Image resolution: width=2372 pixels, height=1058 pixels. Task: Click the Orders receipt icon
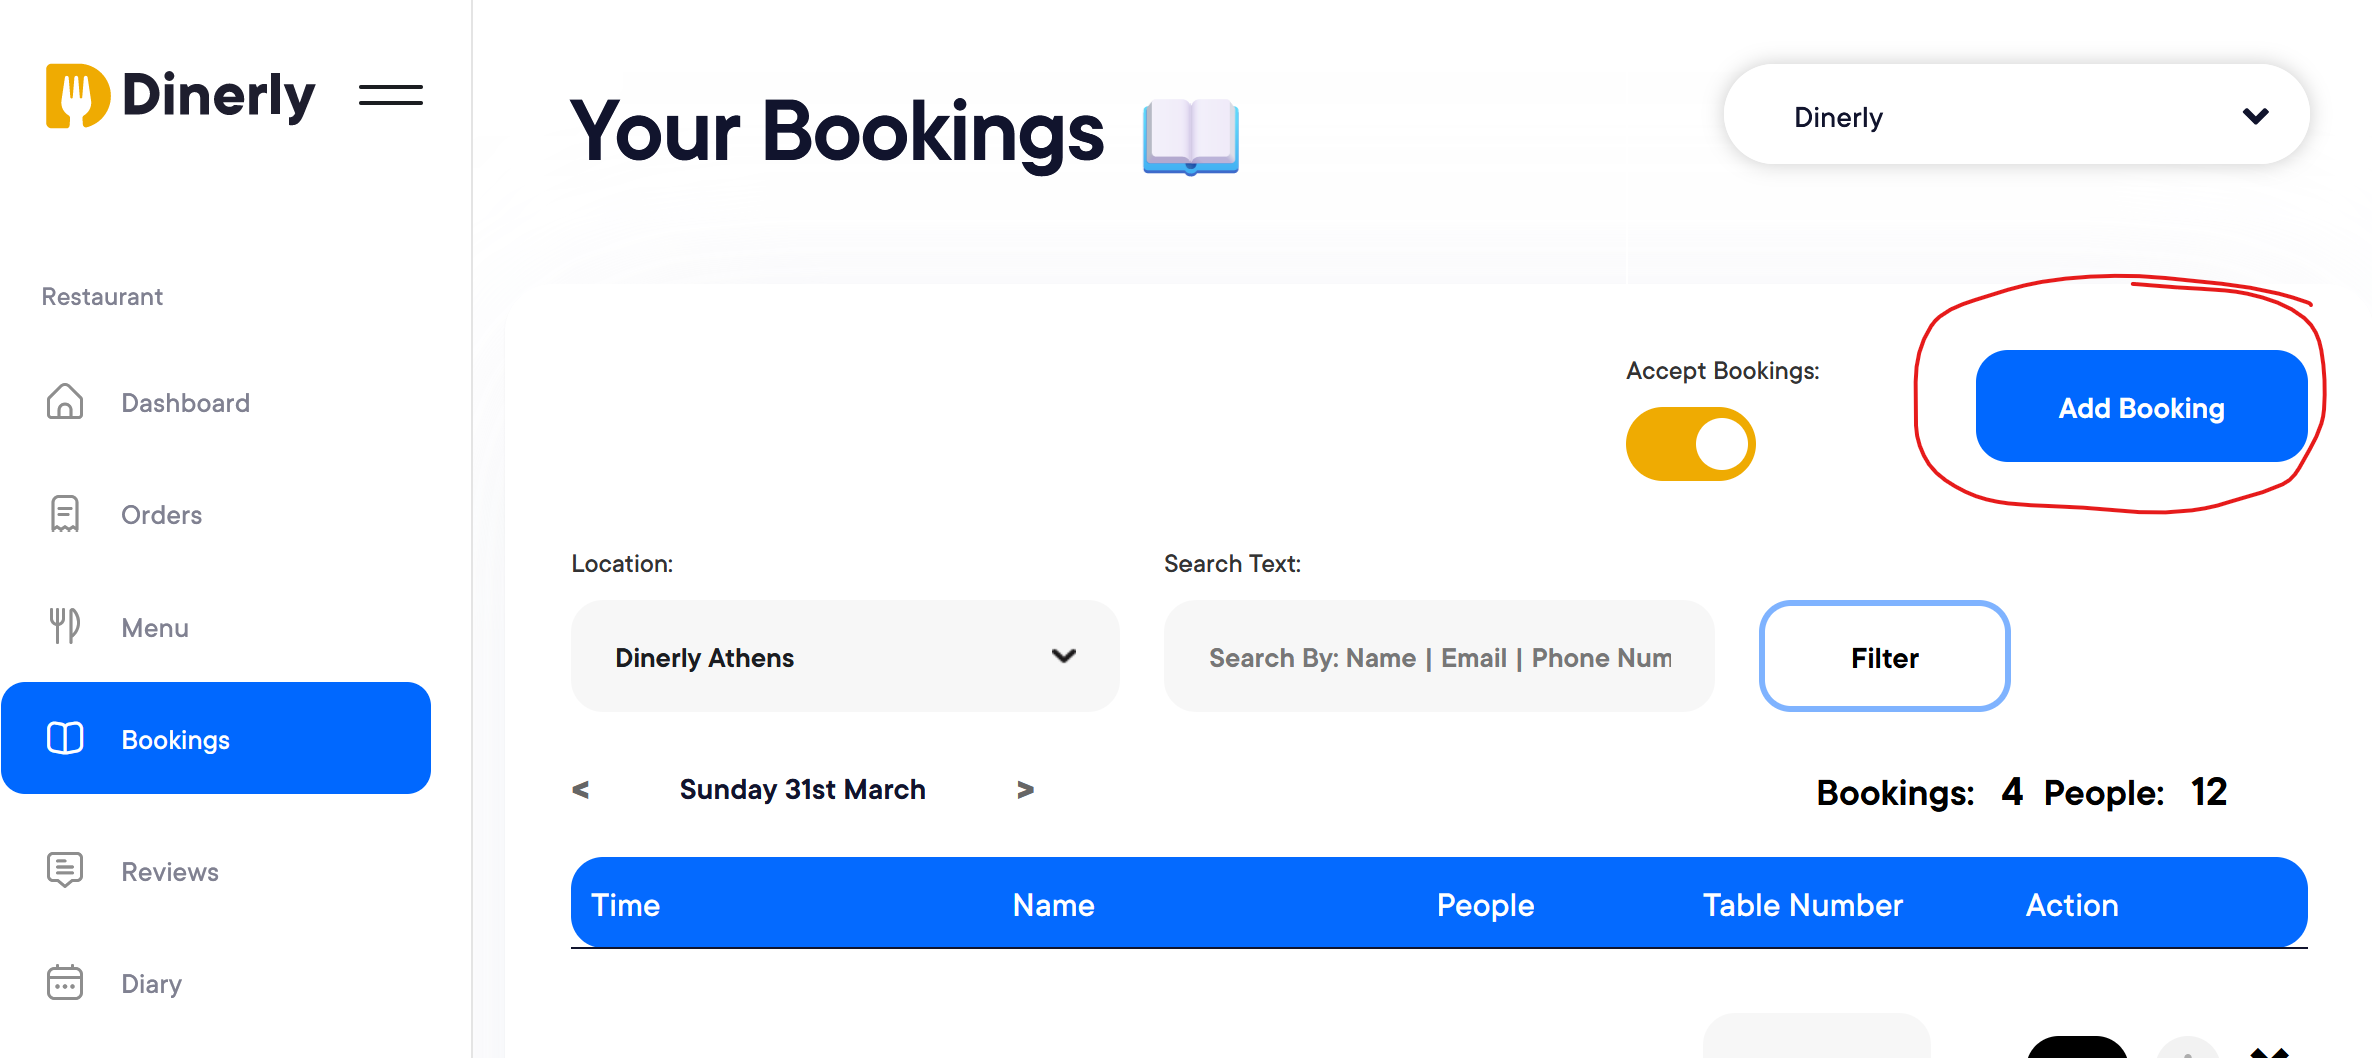65,514
